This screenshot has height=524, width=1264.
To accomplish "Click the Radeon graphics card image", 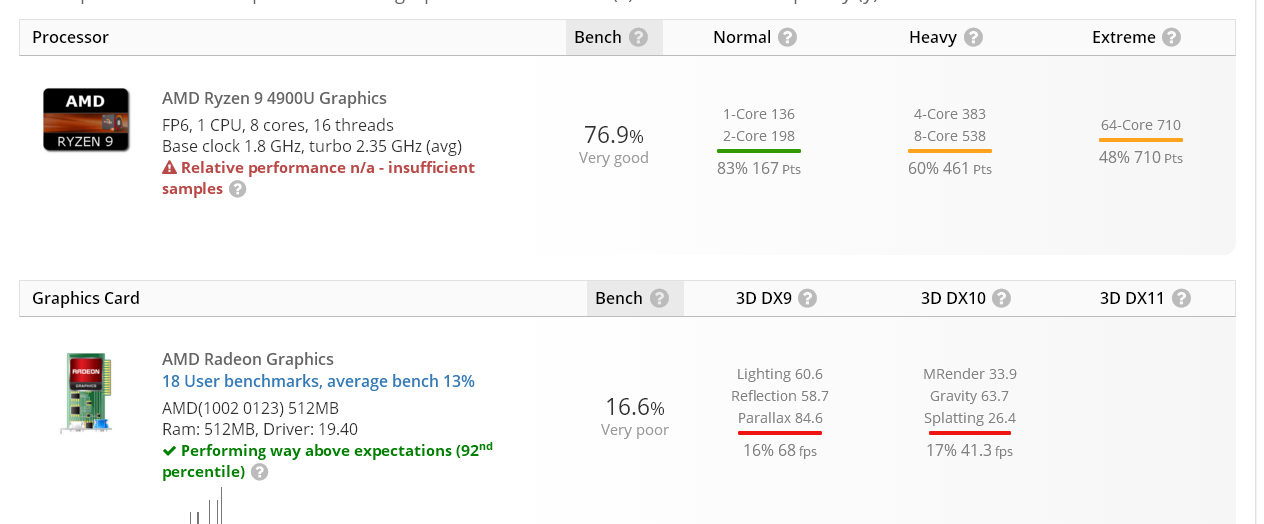I will [87, 393].
